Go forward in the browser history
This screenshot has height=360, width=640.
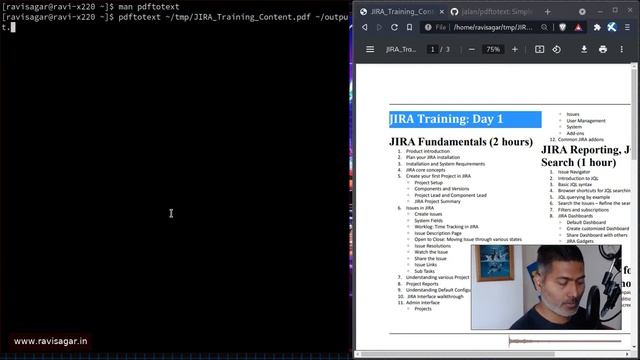(x=379, y=27)
